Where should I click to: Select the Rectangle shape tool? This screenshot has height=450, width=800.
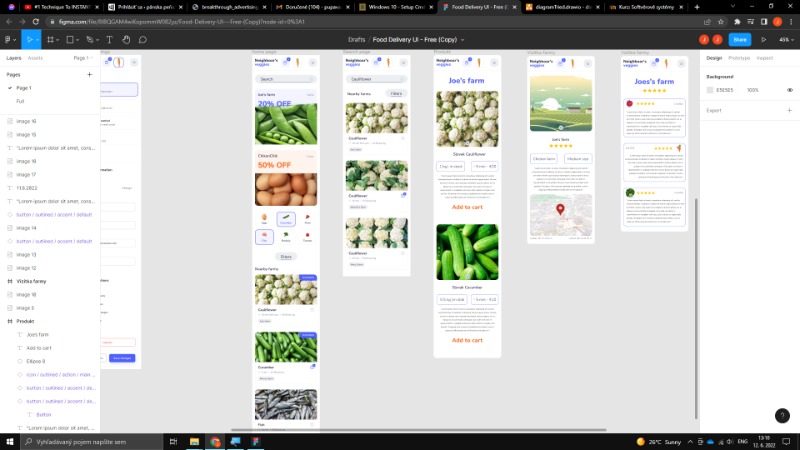pos(70,39)
